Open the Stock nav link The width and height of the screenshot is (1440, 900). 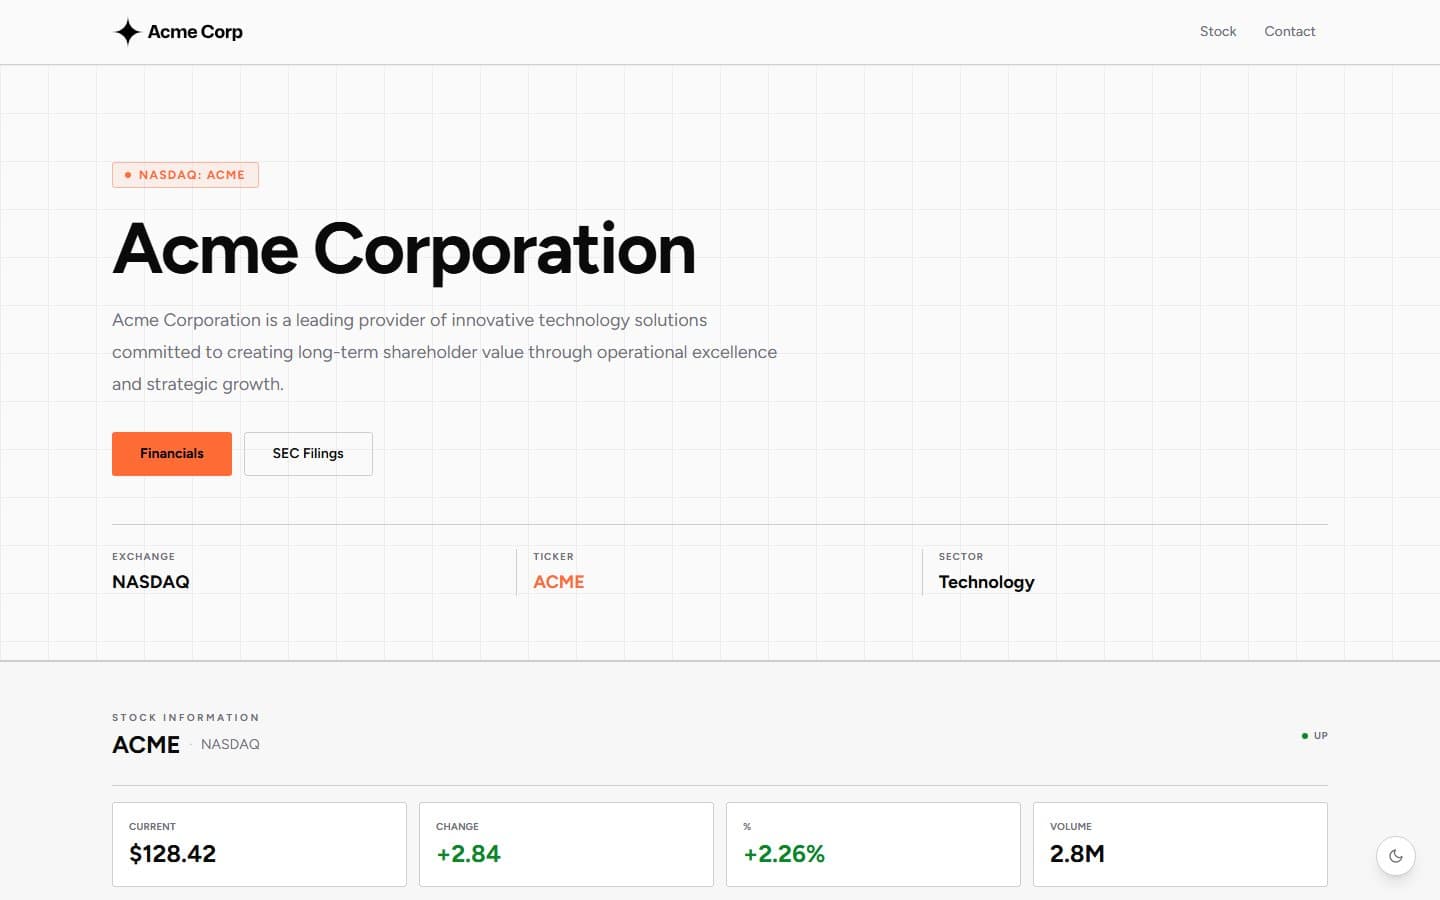1218,32
